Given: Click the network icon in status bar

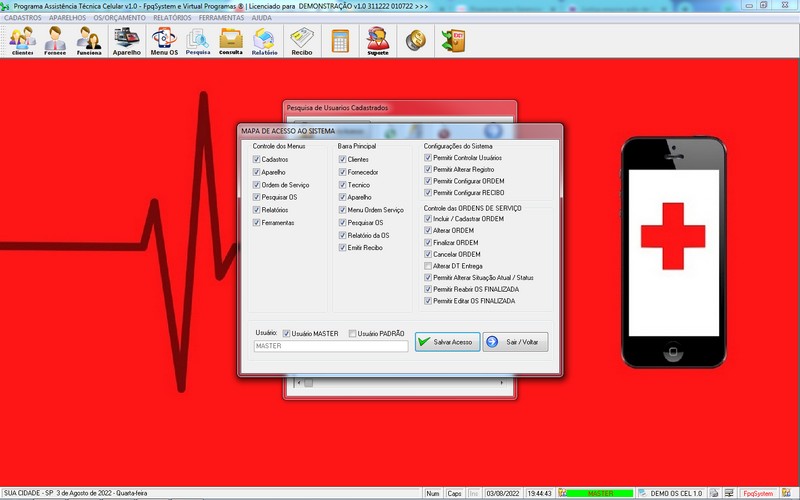Looking at the screenshot, I should [729, 493].
